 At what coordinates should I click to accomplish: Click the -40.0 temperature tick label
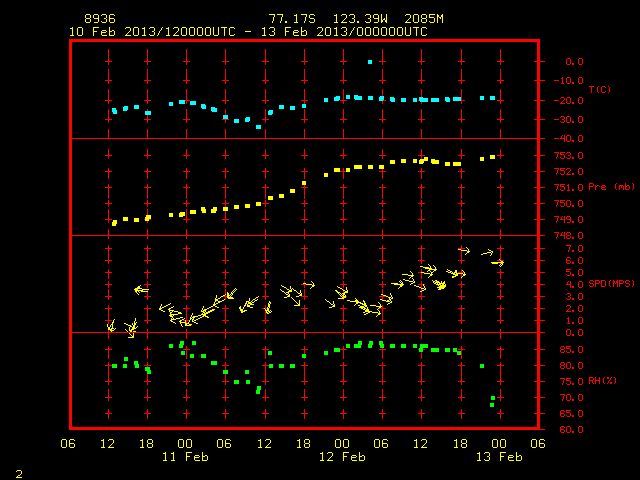pyautogui.click(x=569, y=139)
